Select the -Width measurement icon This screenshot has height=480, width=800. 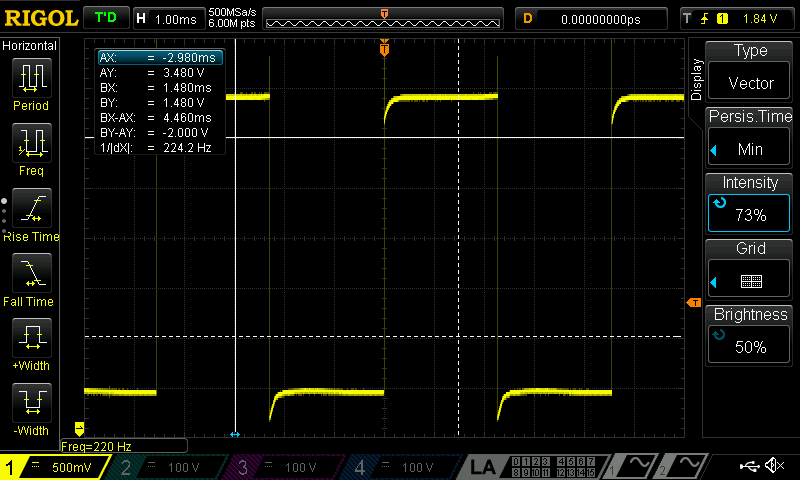point(32,402)
